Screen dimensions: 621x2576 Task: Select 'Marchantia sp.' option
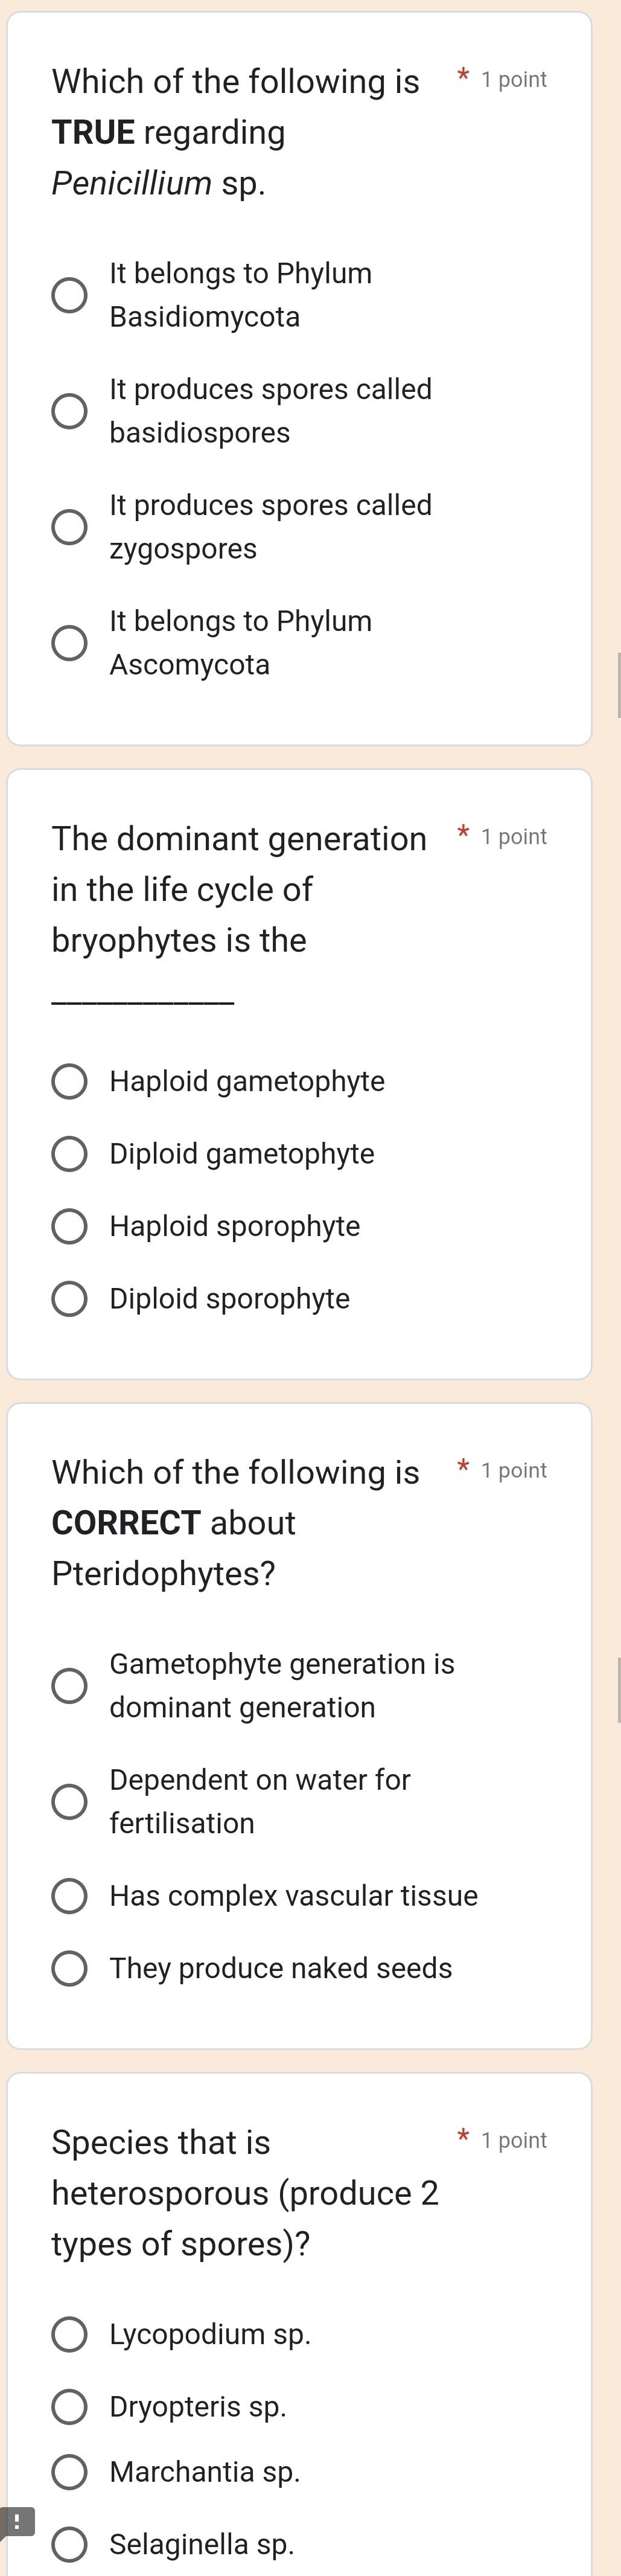[x=69, y=2471]
